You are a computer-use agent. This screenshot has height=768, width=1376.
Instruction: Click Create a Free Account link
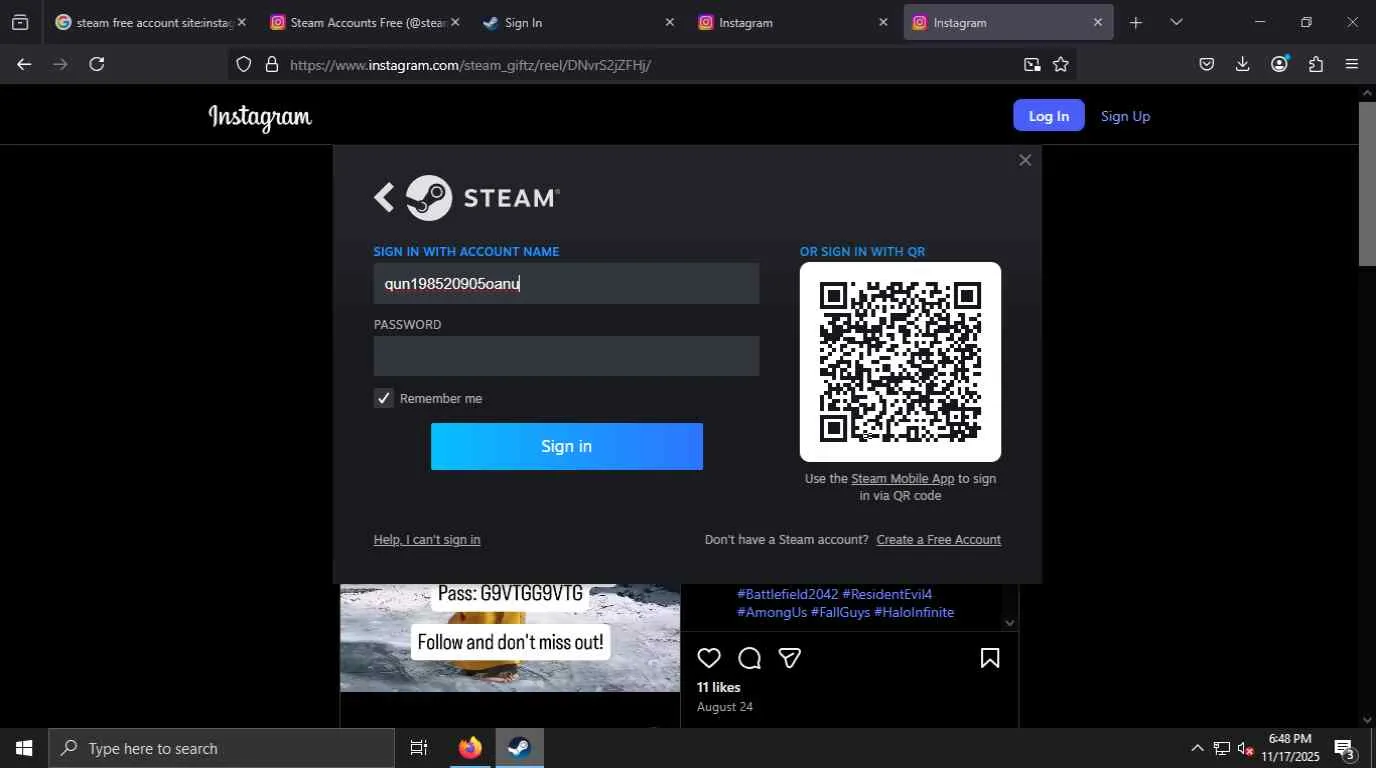click(938, 540)
